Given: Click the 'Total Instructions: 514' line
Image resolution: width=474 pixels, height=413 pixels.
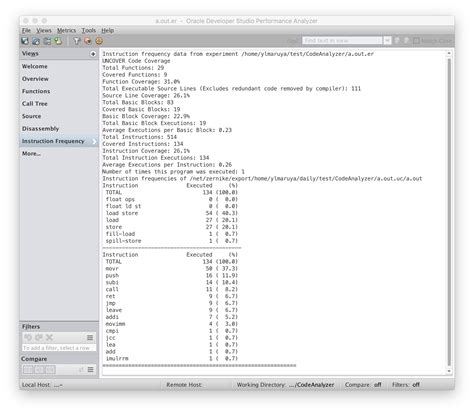Looking at the screenshot, I should (139, 137).
